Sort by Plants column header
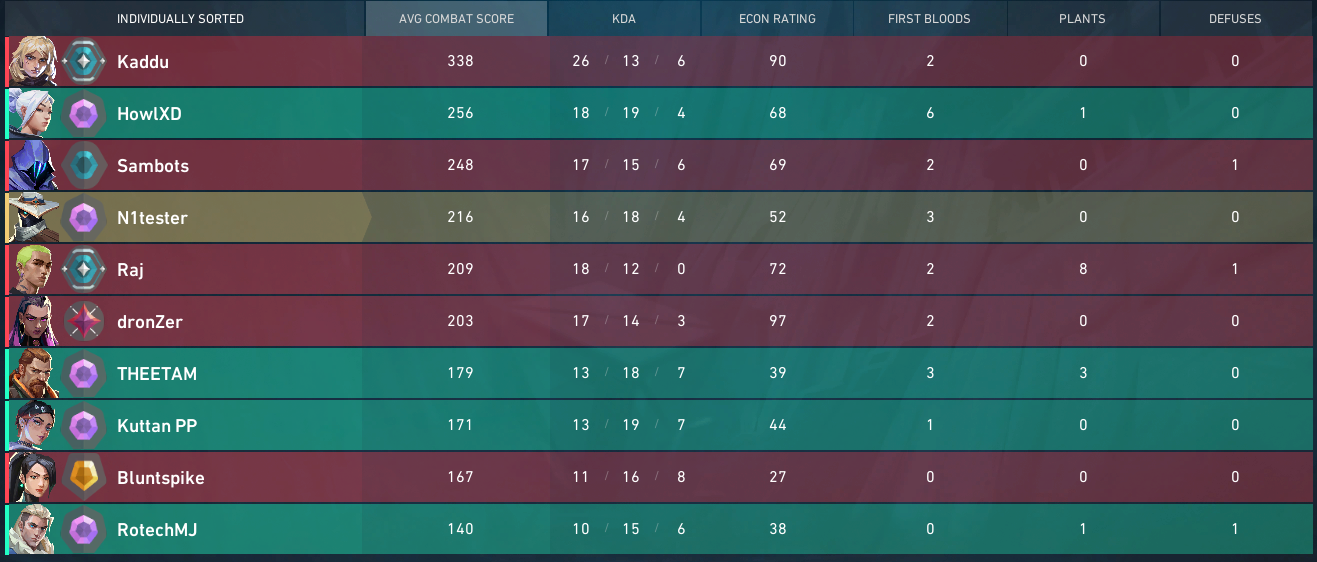This screenshot has height=562, width=1317. point(1083,18)
